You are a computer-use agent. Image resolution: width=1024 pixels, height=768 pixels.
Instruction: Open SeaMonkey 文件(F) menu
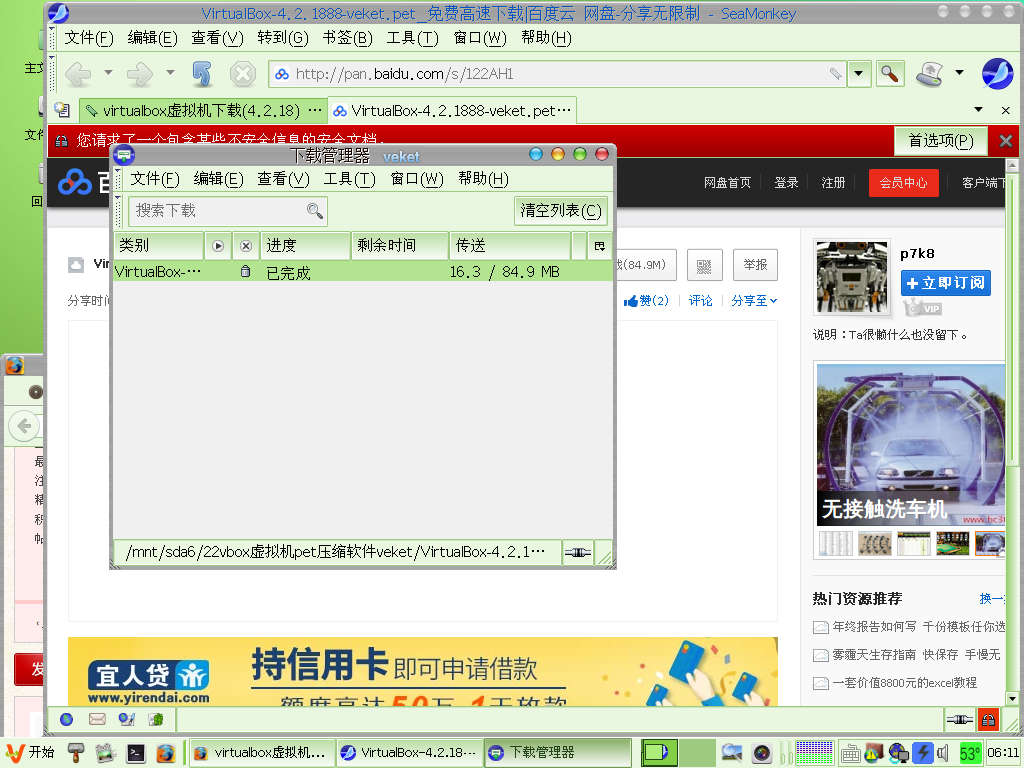89,38
